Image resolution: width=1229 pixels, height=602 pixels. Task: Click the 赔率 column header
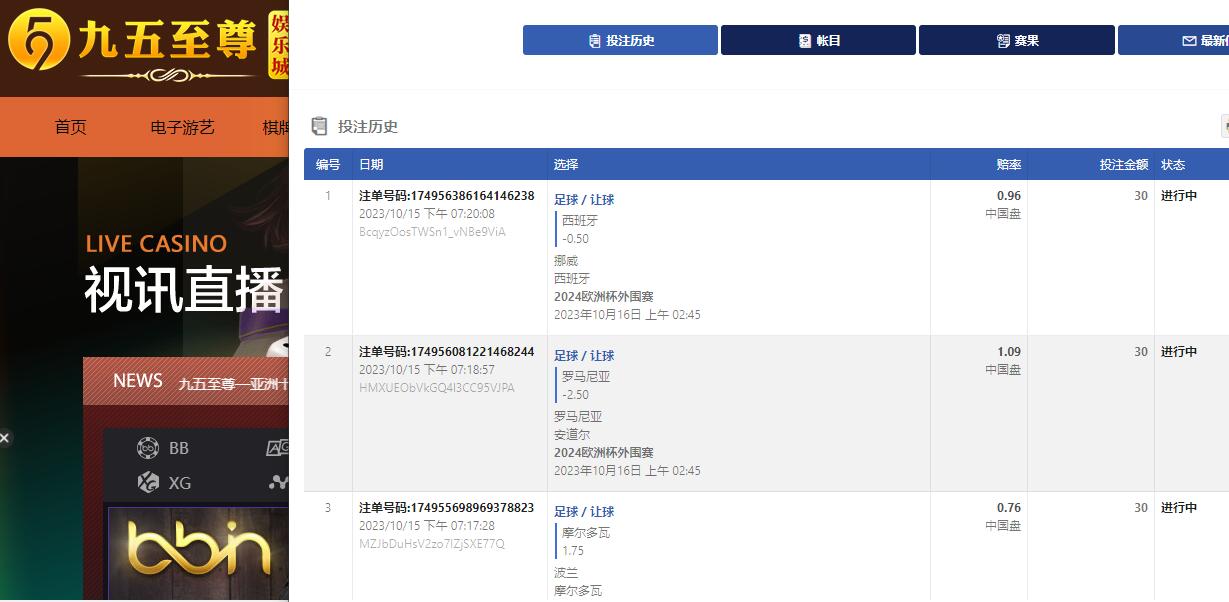pyautogui.click(x=1008, y=165)
